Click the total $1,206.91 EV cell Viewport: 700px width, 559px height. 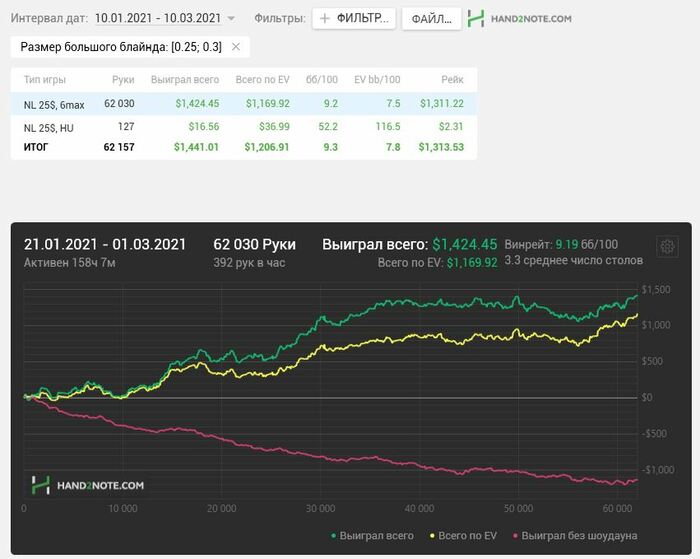point(267,147)
